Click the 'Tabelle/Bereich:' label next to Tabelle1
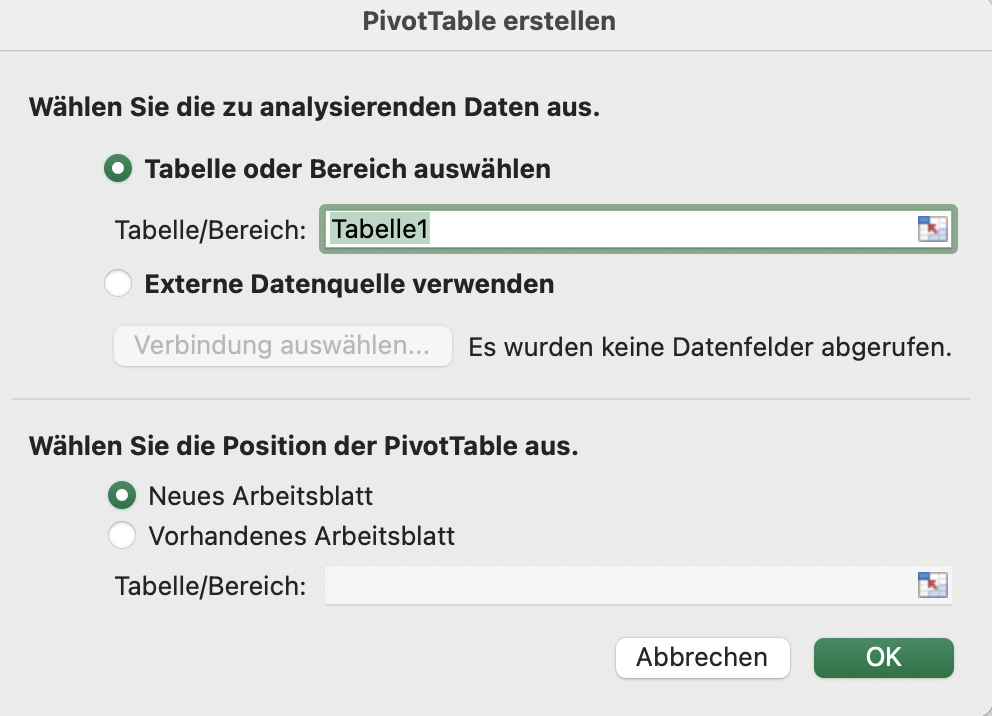 click(x=210, y=230)
